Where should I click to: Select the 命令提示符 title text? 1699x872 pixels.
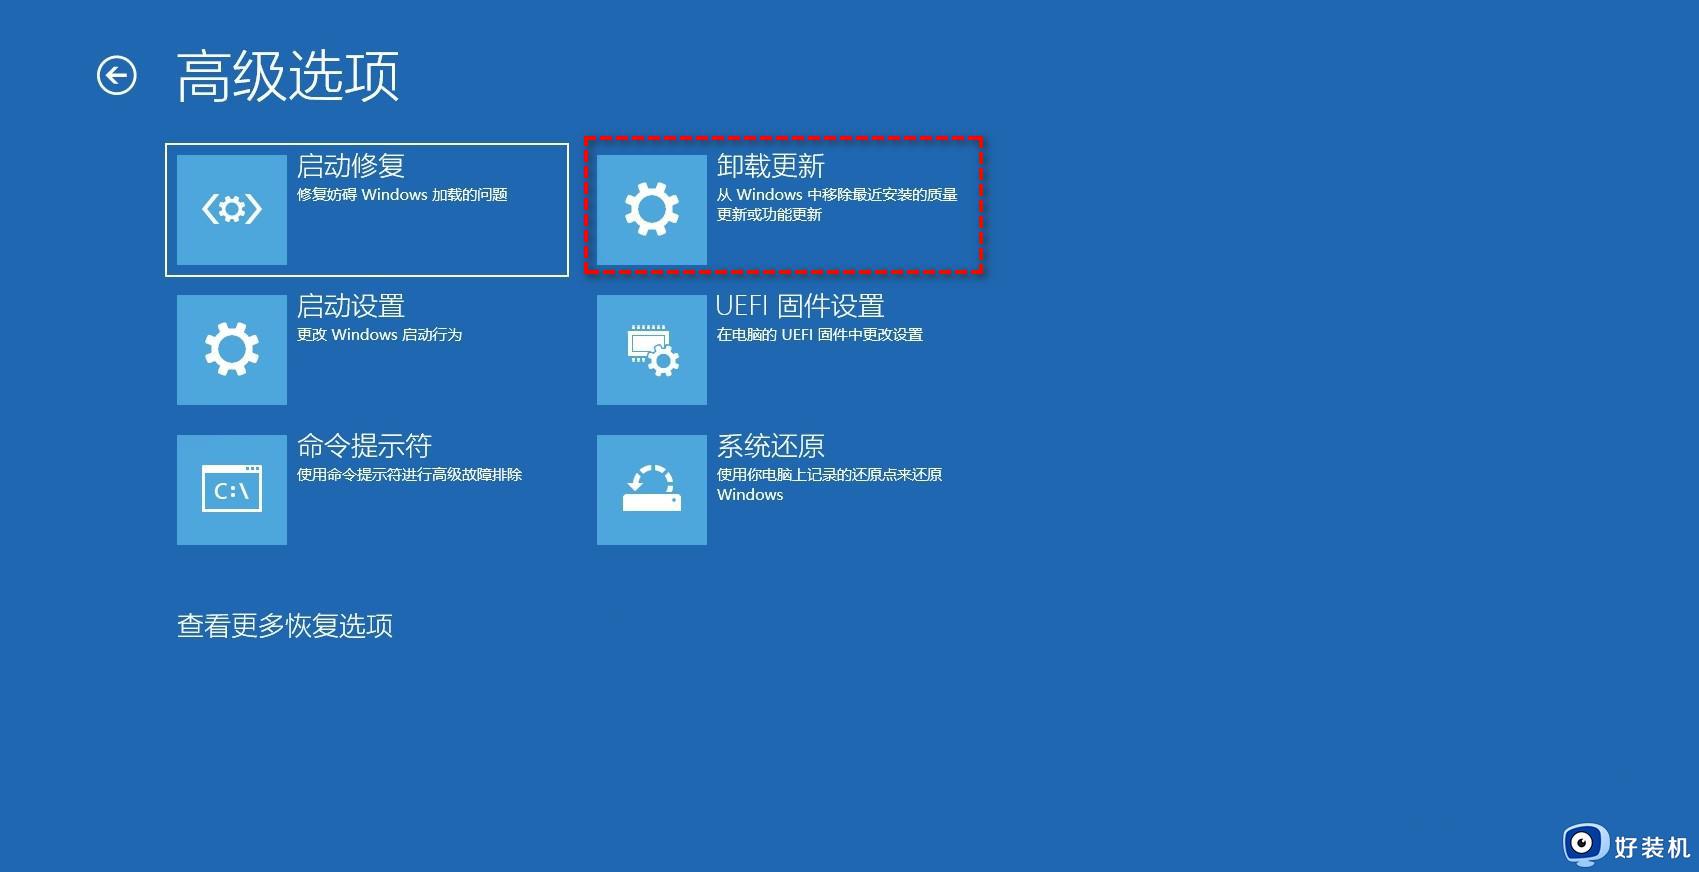pos(364,446)
